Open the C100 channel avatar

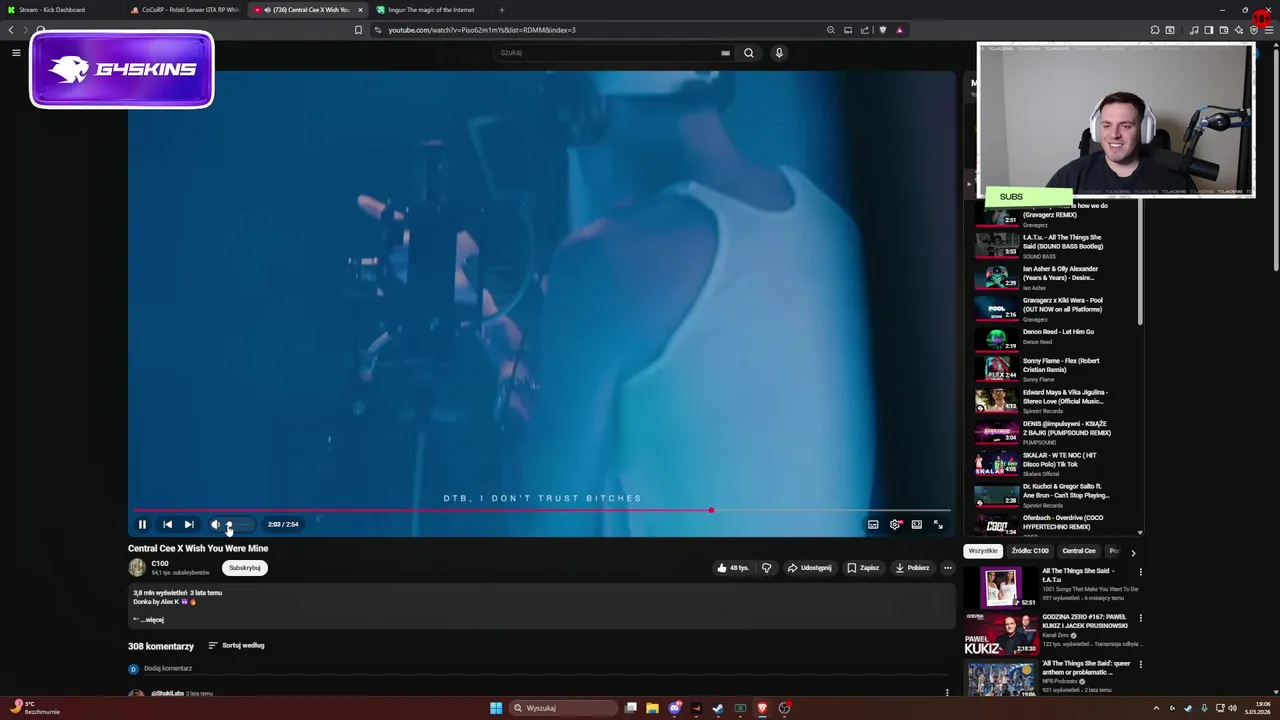point(137,568)
